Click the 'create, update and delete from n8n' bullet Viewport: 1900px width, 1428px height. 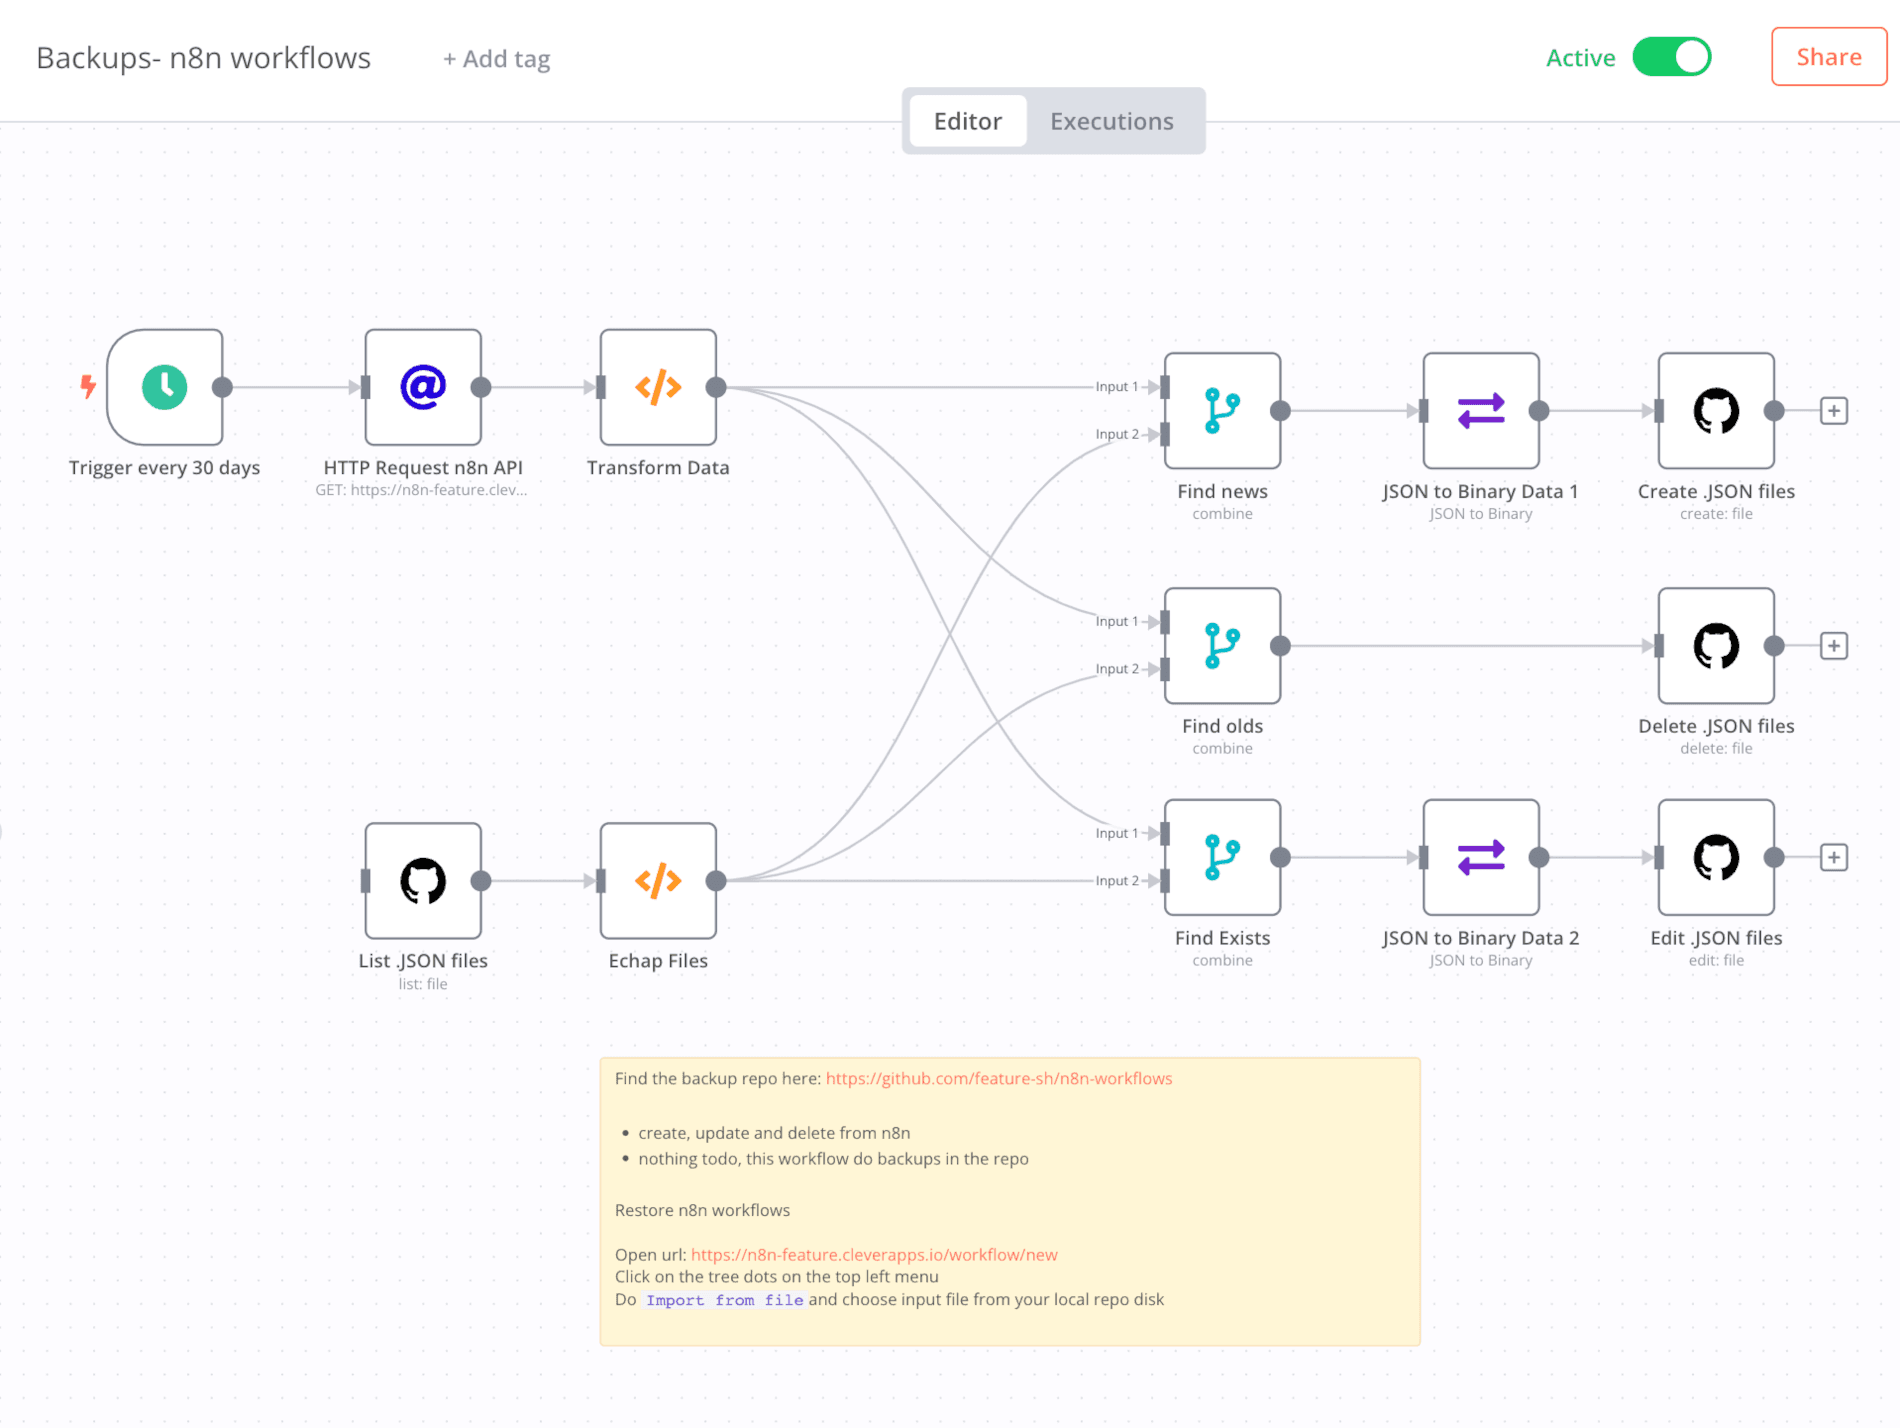click(774, 1133)
